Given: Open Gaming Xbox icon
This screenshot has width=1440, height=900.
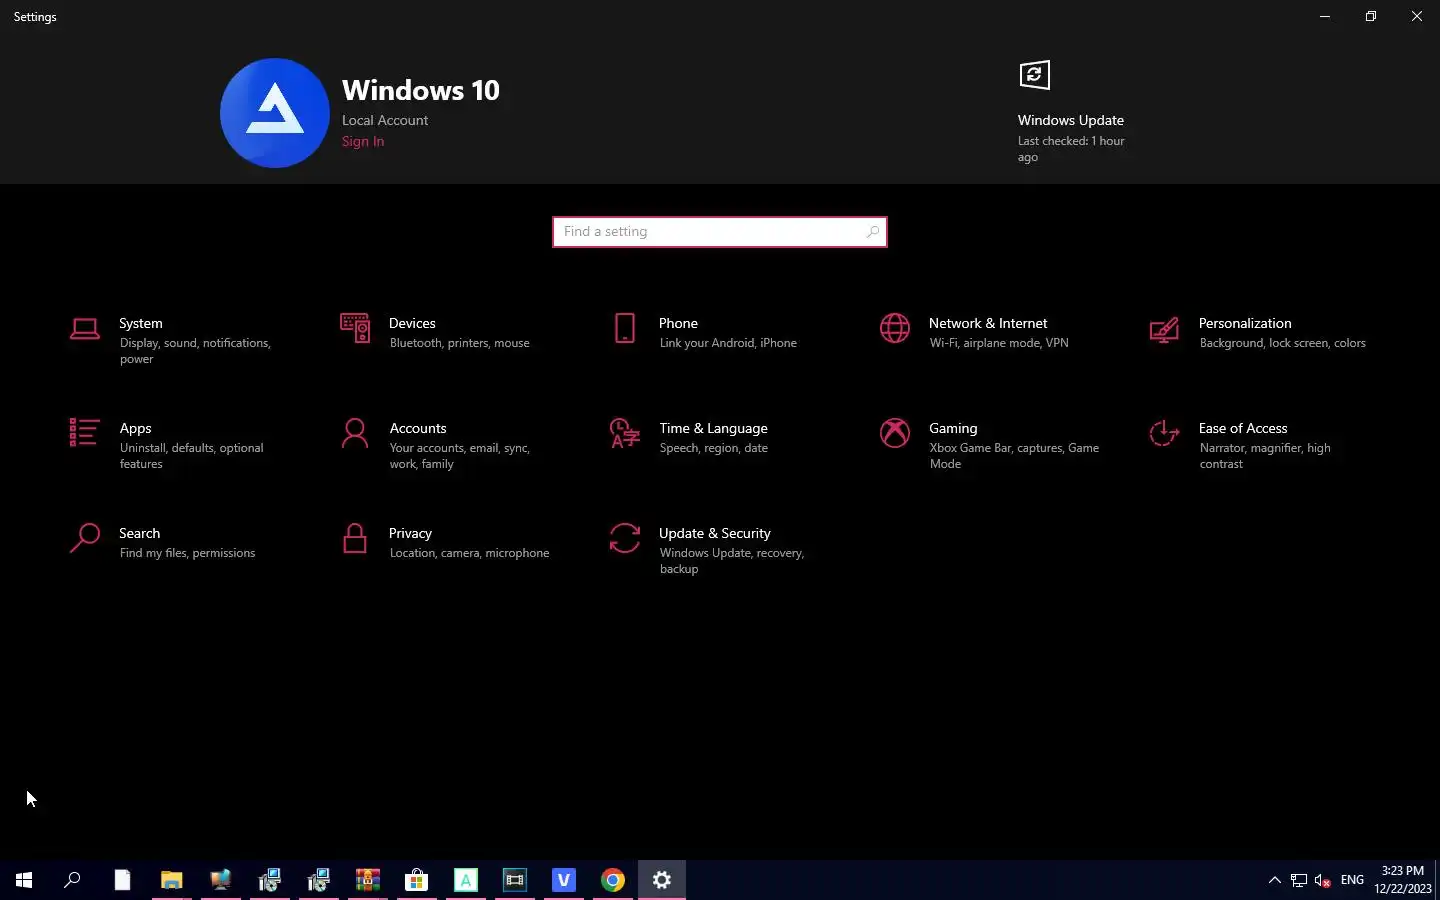Looking at the screenshot, I should [x=895, y=433].
